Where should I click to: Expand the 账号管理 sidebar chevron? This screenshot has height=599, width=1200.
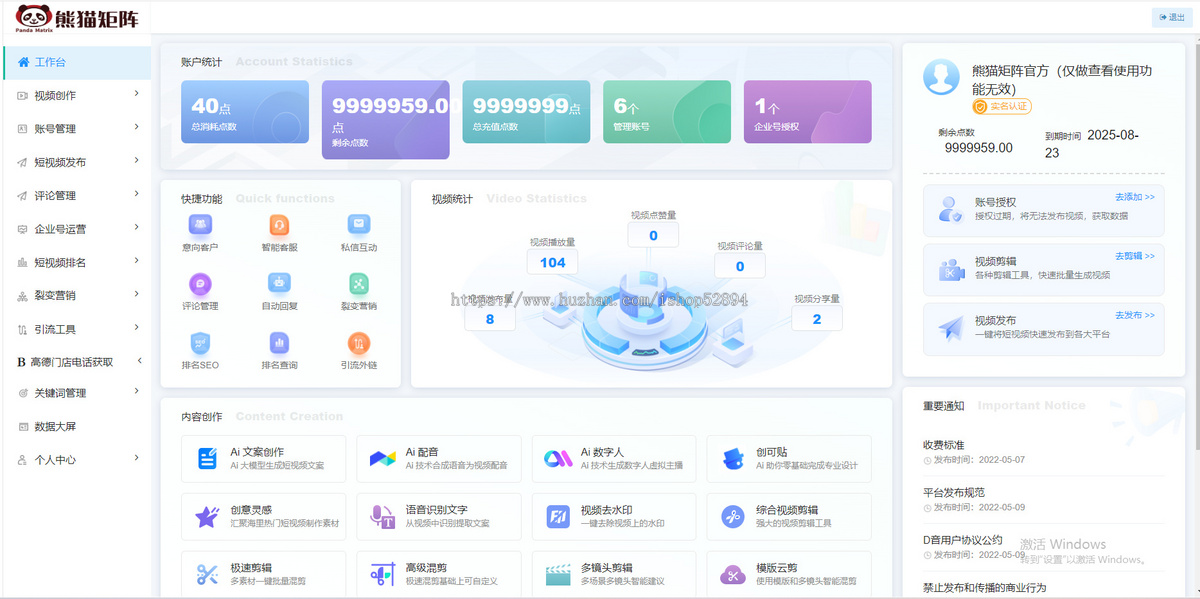tap(136, 127)
